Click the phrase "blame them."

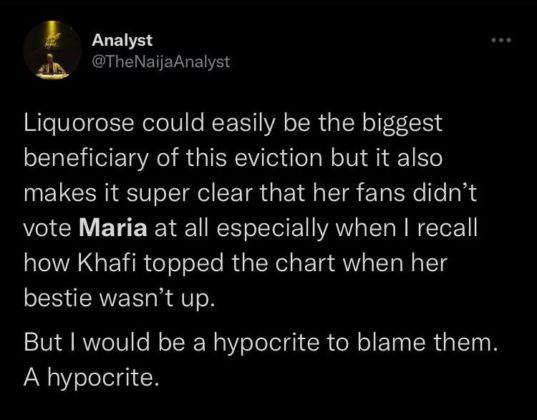coord(427,343)
